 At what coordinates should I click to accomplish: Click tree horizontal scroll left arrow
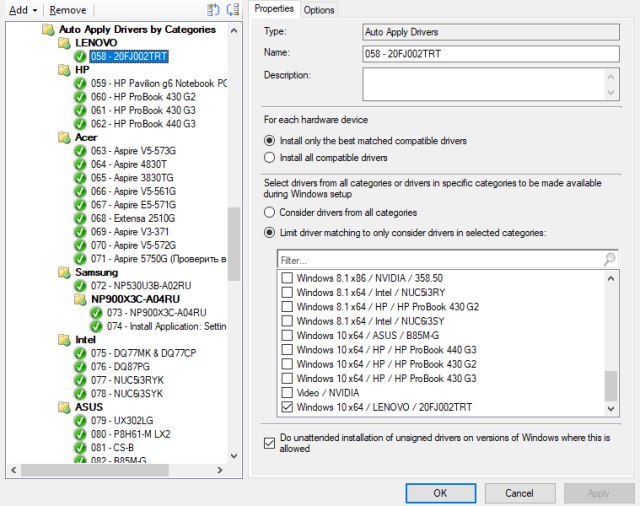[x=14, y=470]
